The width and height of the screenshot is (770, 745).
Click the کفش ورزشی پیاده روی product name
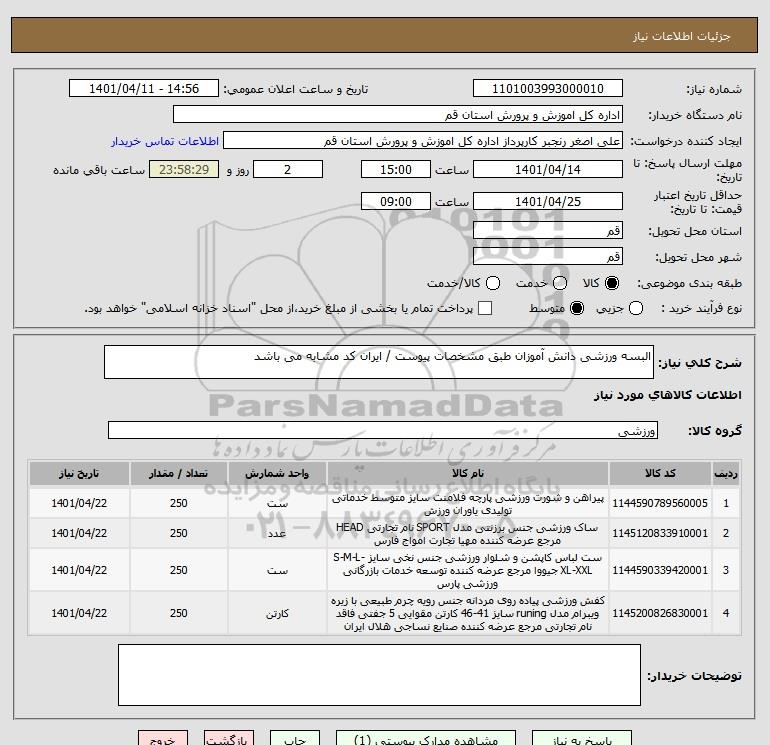pyautogui.click(x=468, y=614)
